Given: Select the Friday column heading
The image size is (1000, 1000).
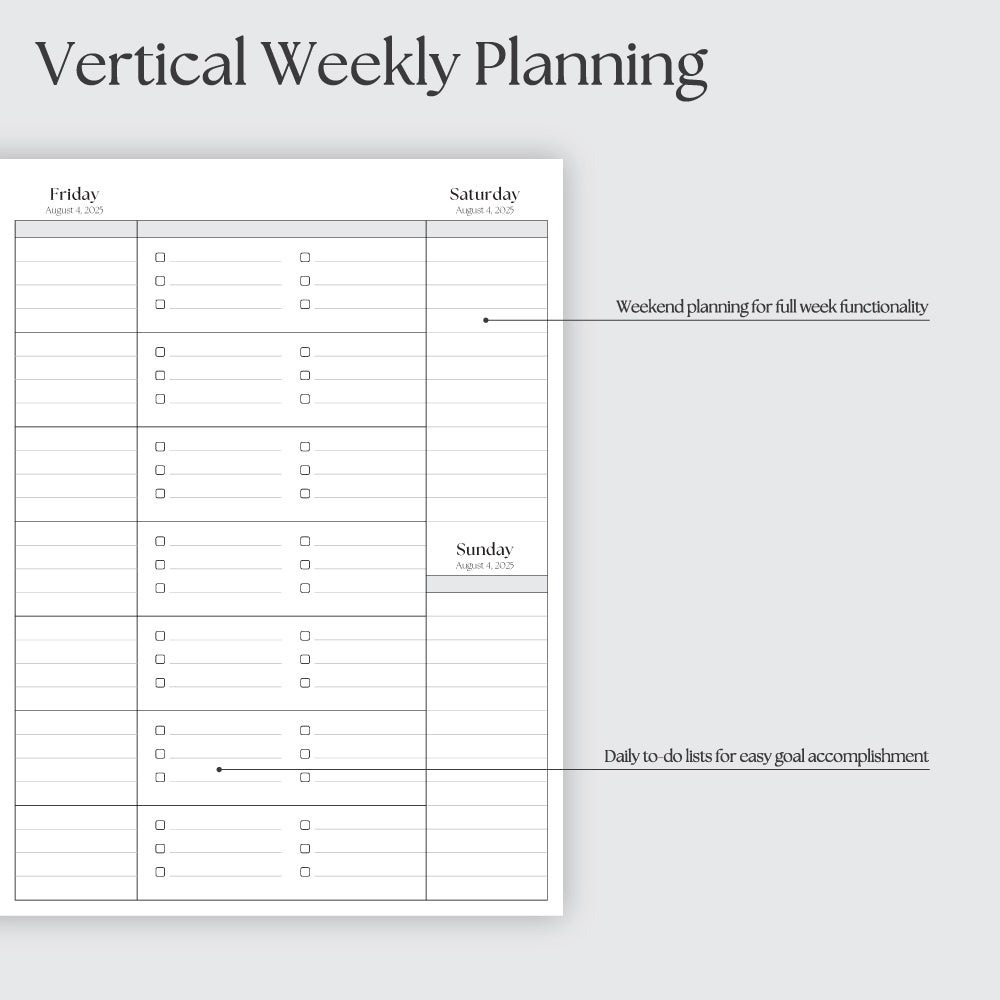Looking at the screenshot, I should (x=75, y=194).
